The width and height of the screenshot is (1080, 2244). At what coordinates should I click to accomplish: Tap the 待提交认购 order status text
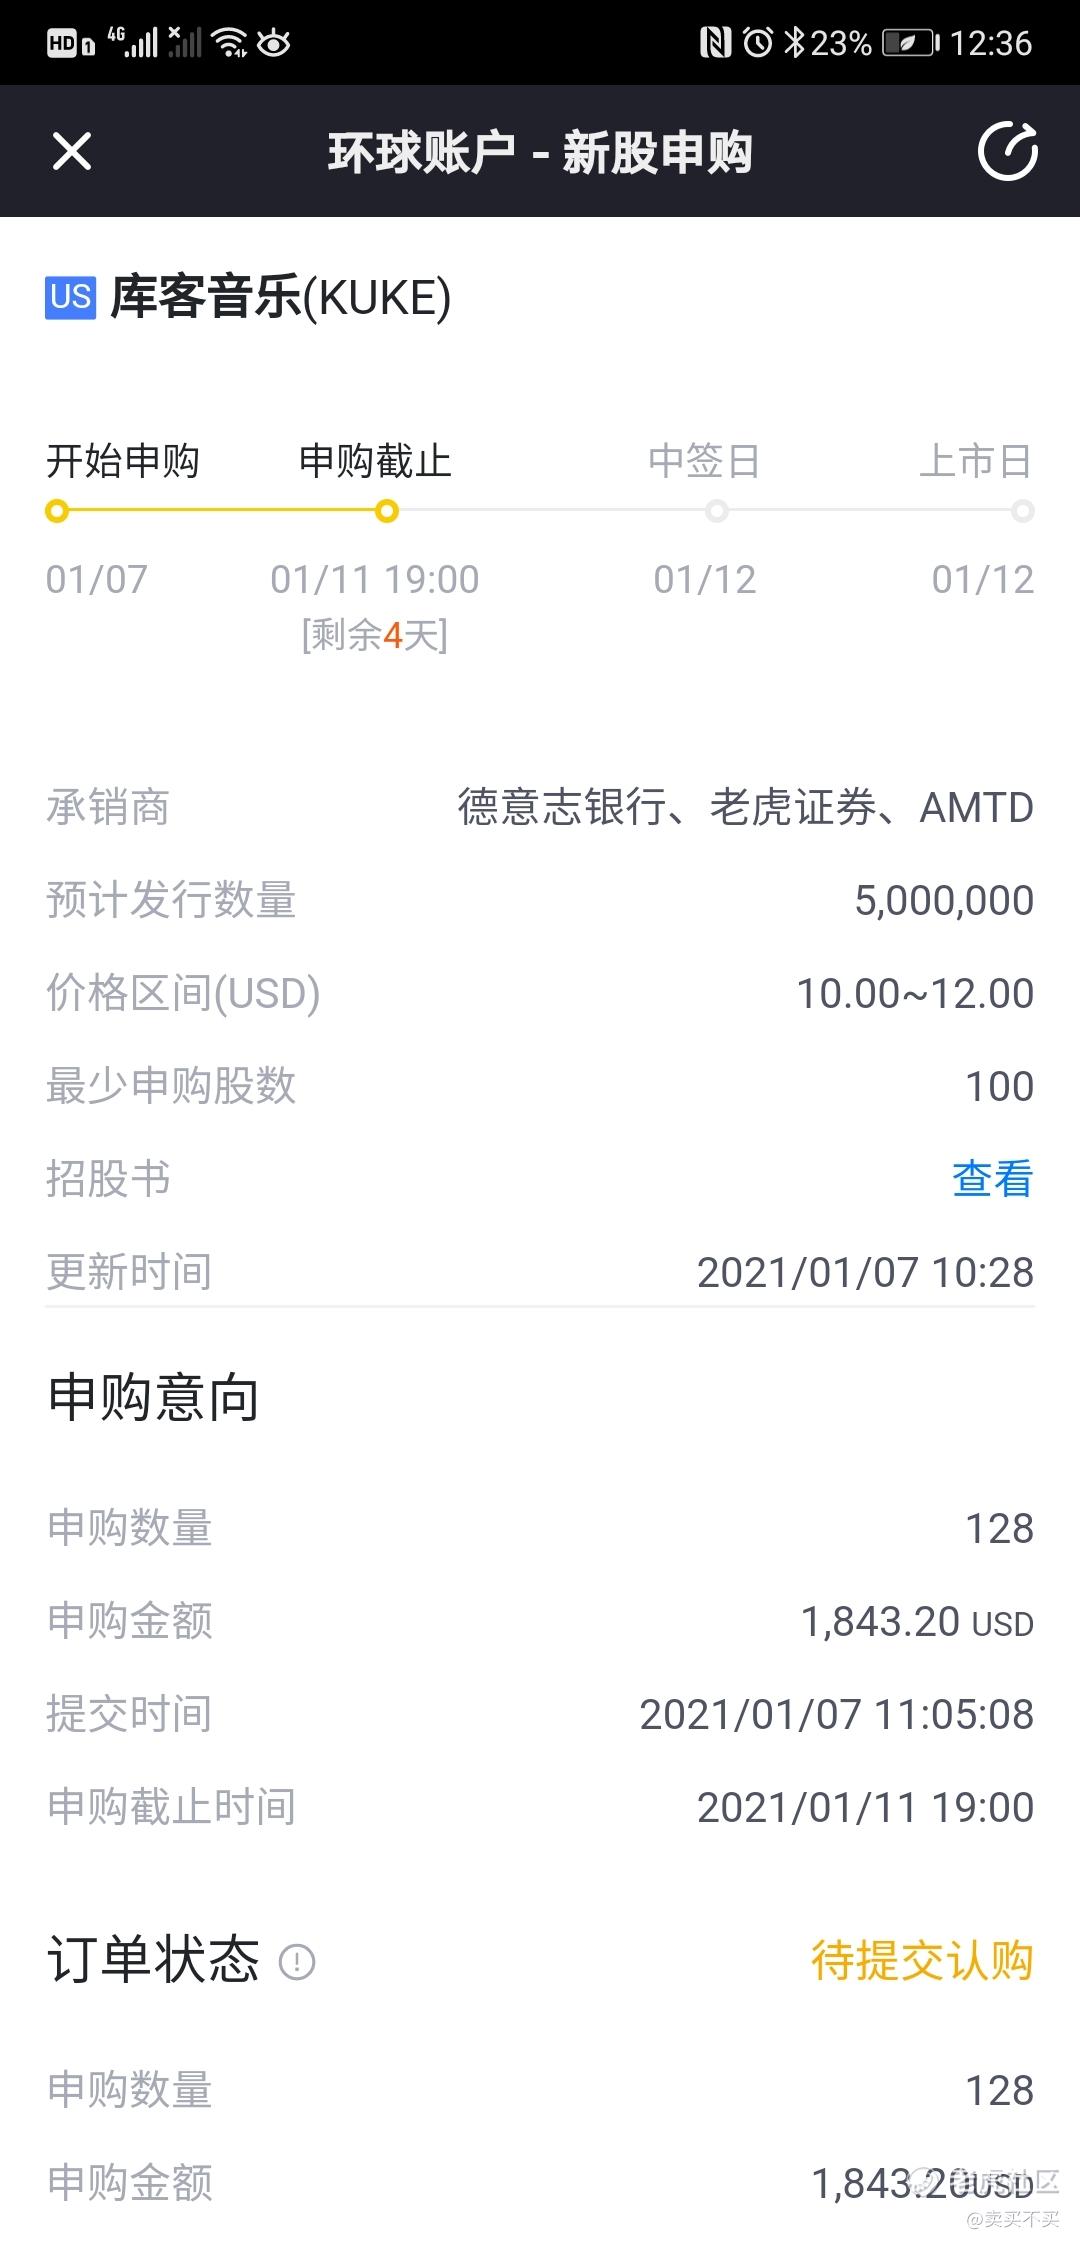922,1961
